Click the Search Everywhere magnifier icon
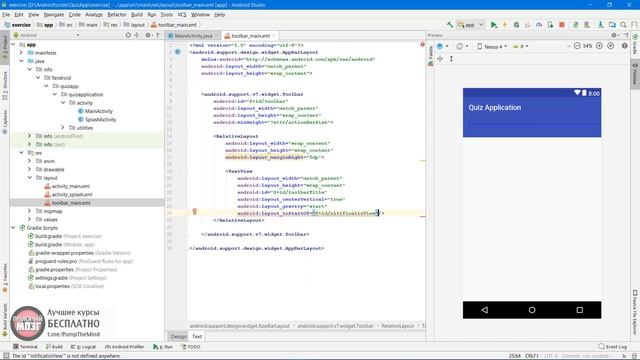640x360 pixels. tap(623, 25)
